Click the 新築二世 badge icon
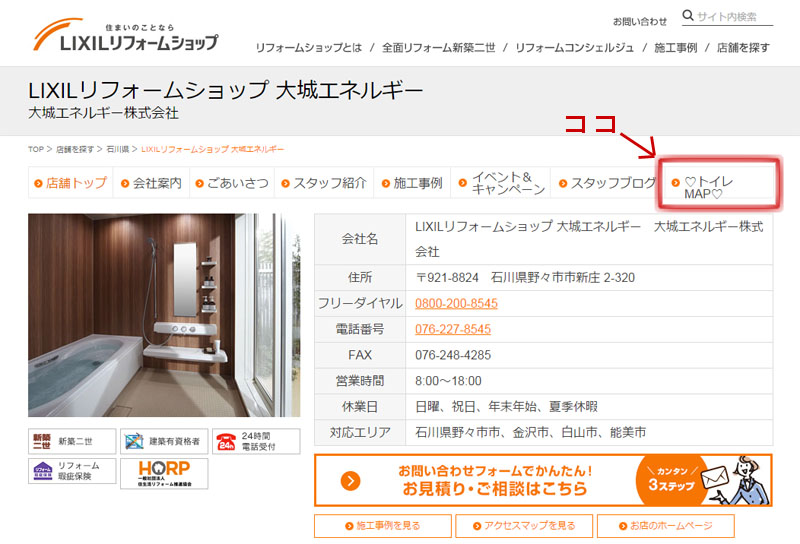The height and width of the screenshot is (544, 800). pos(42,441)
